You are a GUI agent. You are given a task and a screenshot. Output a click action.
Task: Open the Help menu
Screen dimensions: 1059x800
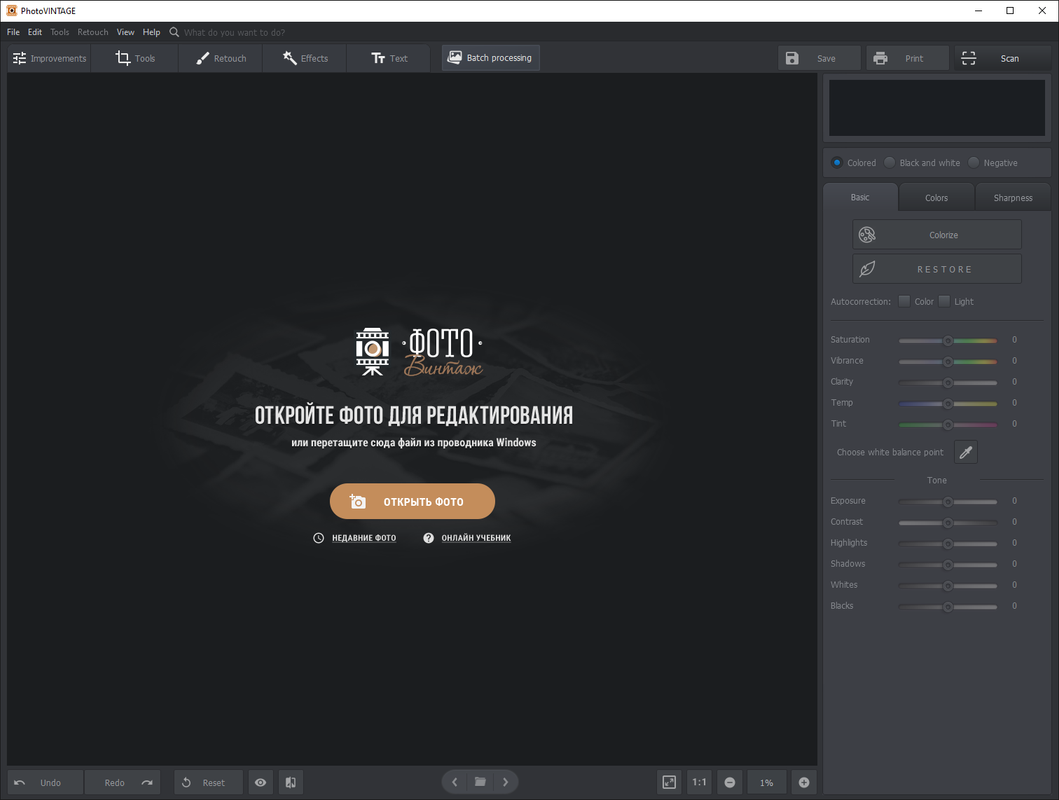point(151,32)
